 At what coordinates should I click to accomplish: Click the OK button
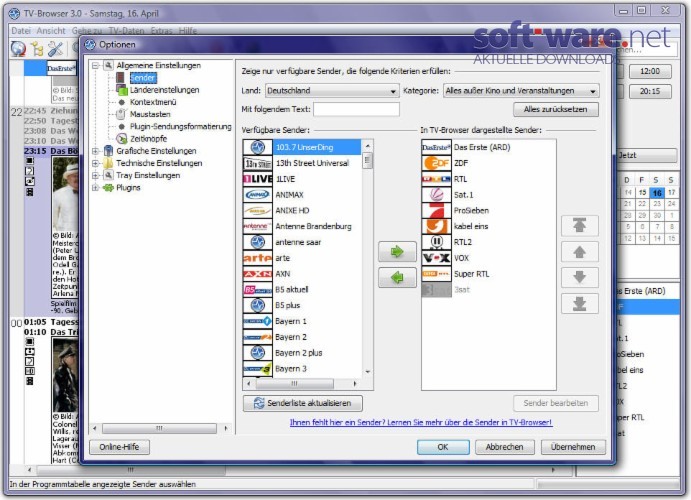point(443,447)
